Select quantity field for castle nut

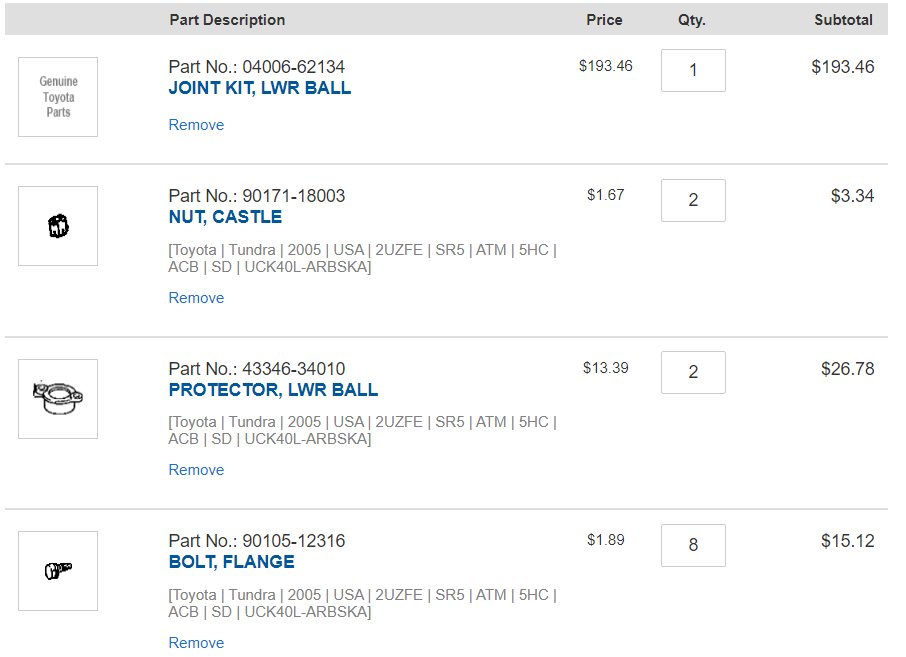point(693,200)
